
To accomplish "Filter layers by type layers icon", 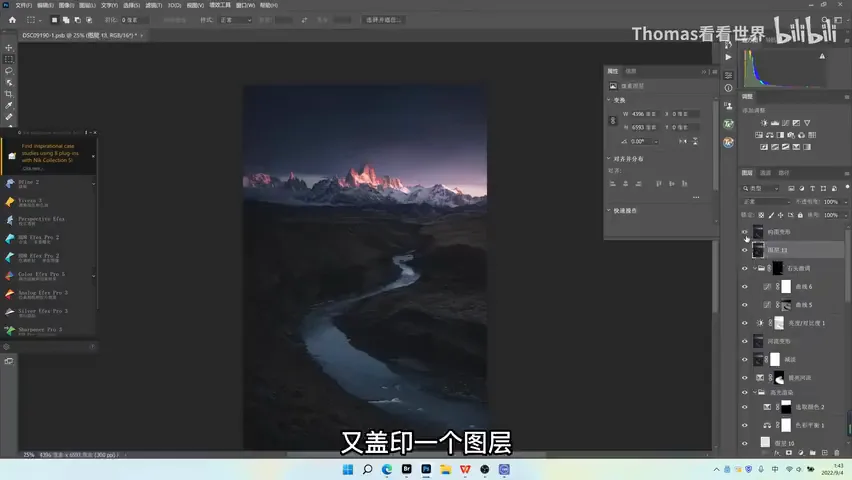I will click(x=812, y=189).
